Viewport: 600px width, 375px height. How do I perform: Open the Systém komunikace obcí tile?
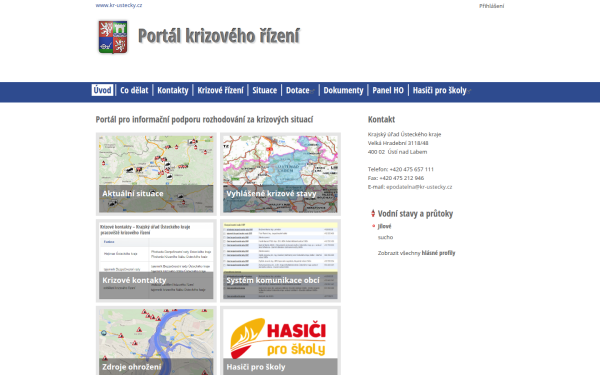point(280,261)
